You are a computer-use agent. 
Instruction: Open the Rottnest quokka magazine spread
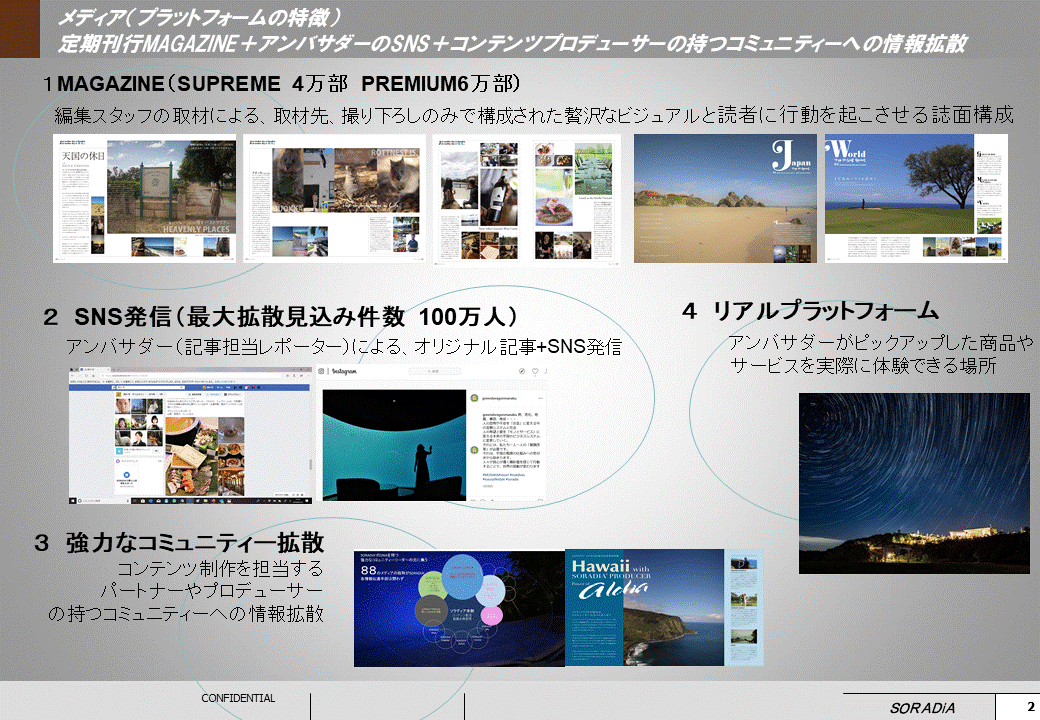click(x=334, y=199)
